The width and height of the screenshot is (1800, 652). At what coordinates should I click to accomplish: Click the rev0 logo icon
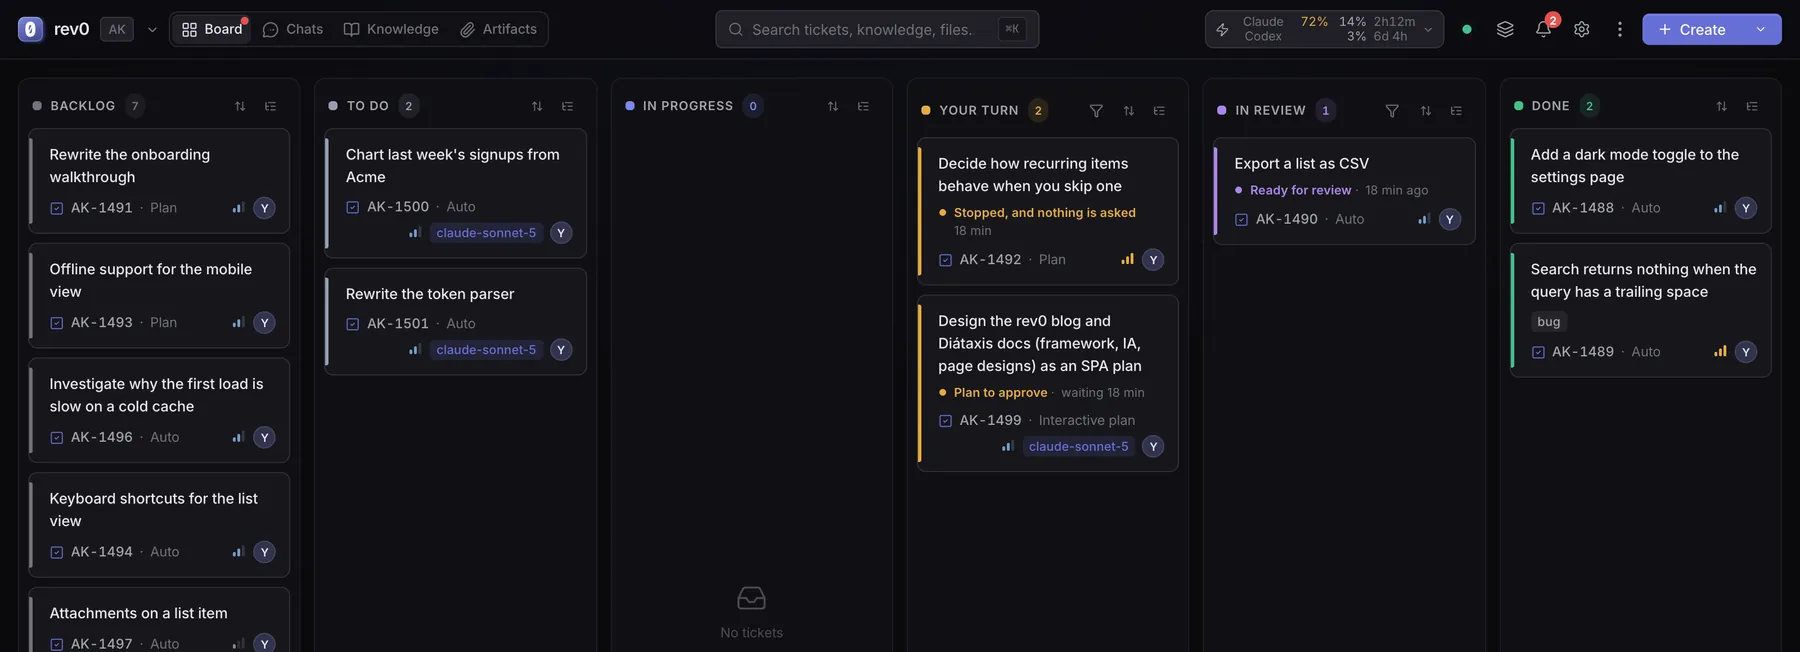click(30, 29)
